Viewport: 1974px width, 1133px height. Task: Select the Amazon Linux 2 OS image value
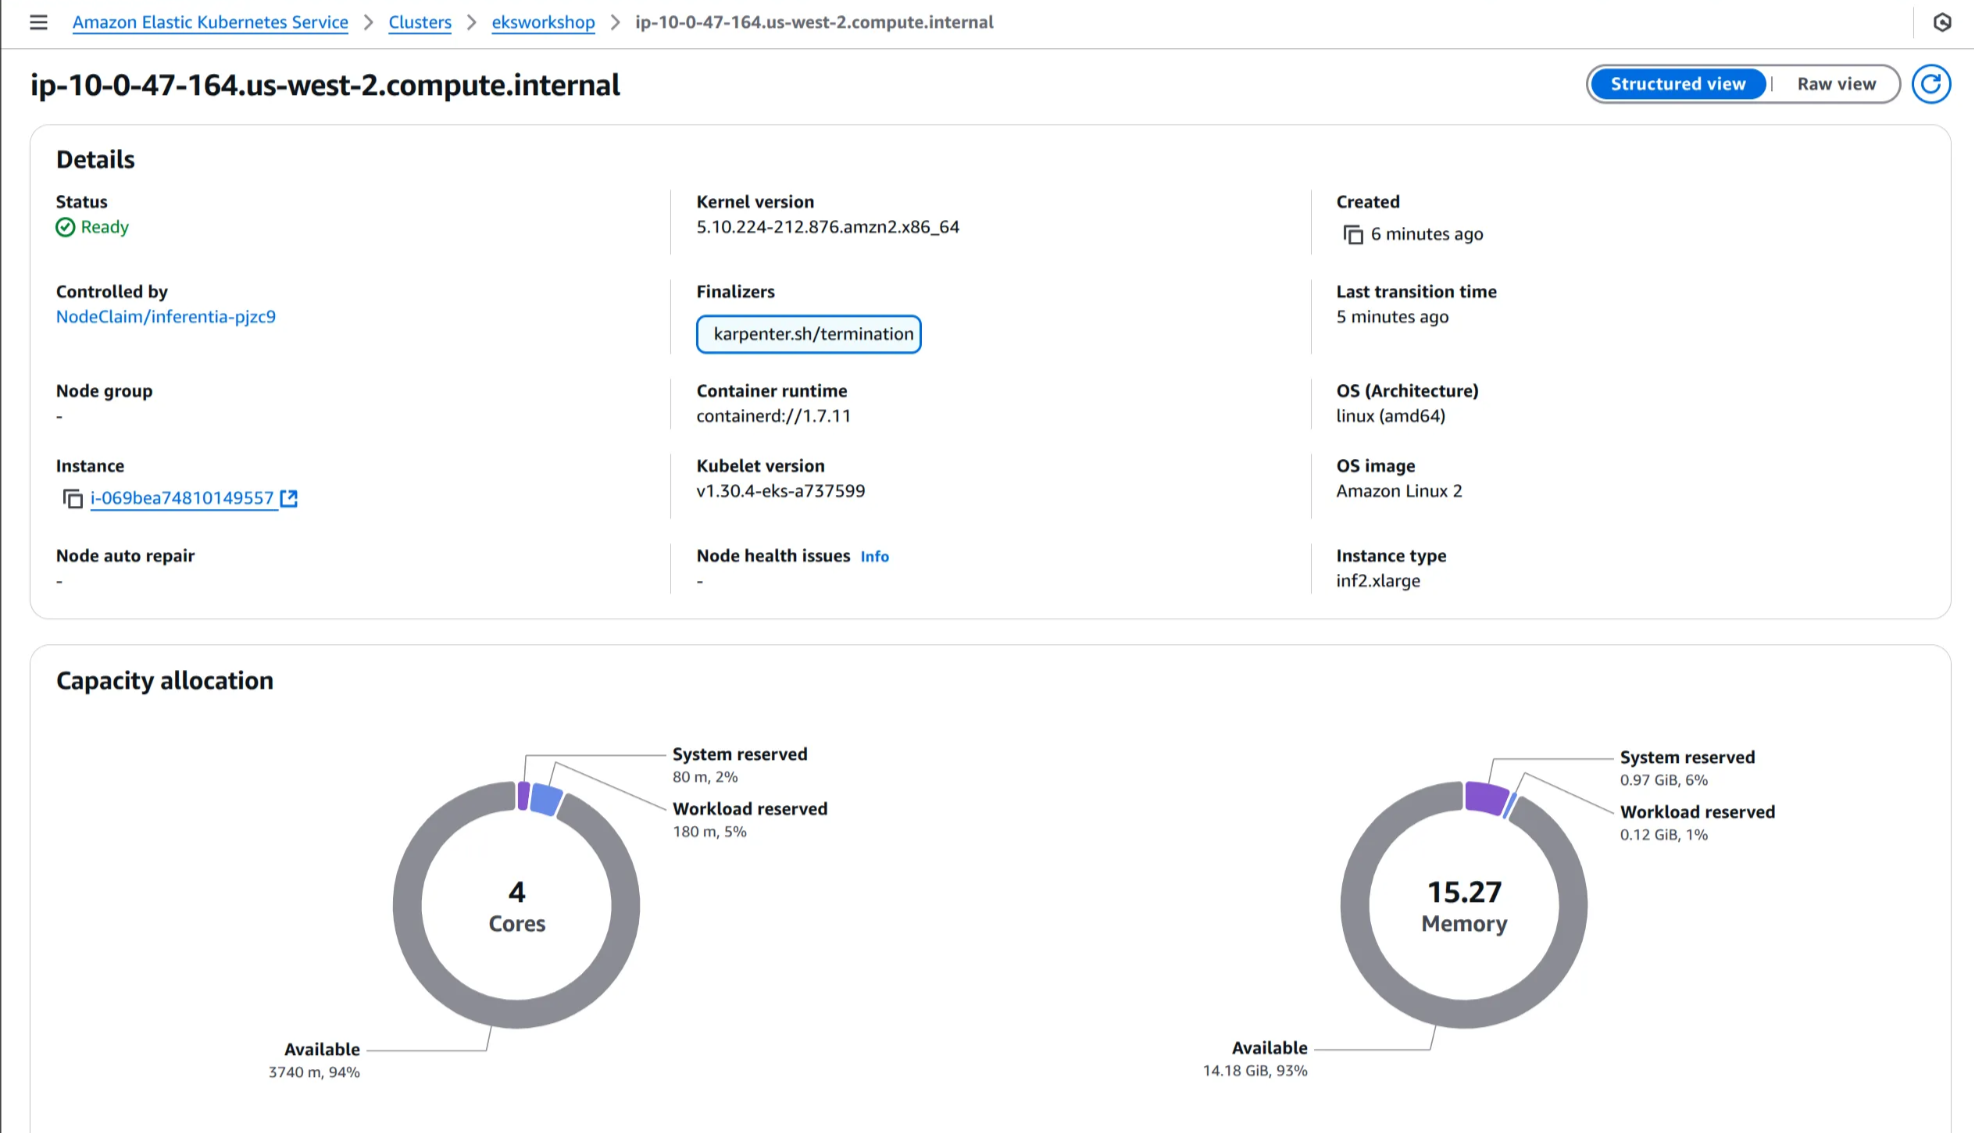pos(1399,491)
